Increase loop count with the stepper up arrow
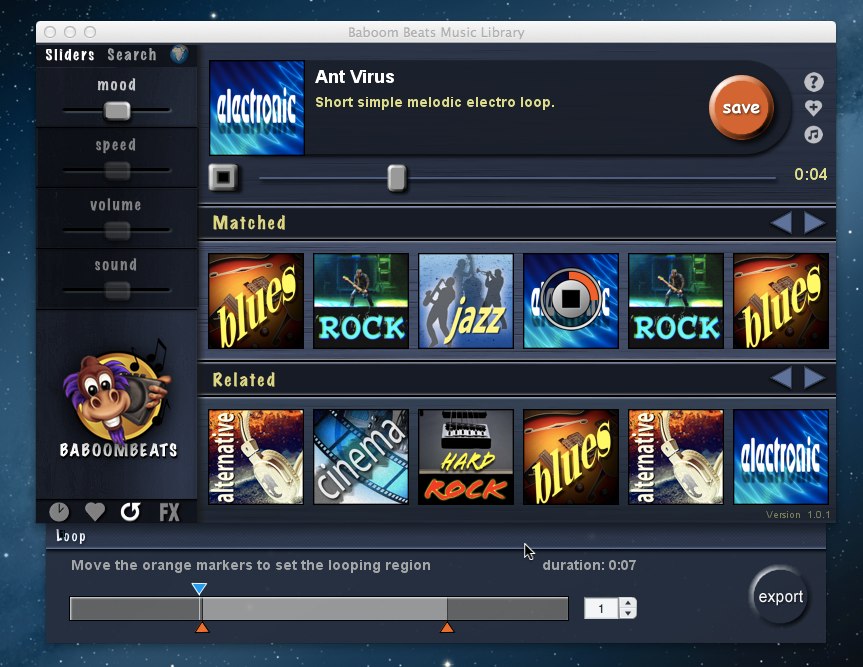 [x=627, y=603]
